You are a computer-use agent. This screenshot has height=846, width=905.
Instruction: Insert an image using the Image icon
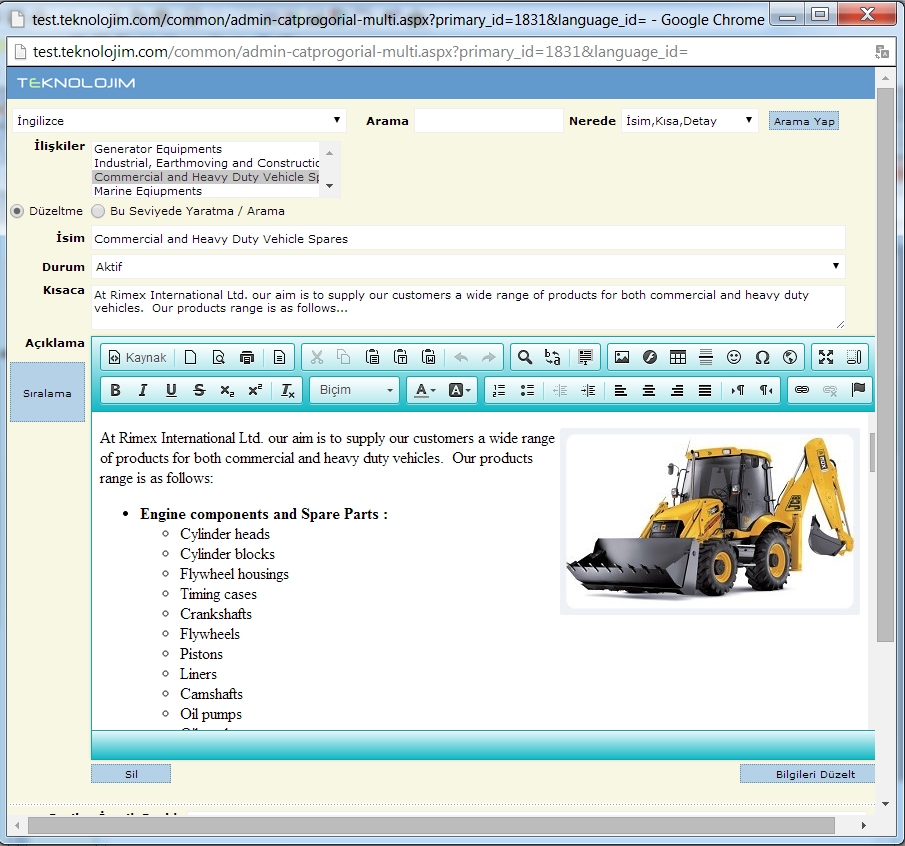pos(622,357)
